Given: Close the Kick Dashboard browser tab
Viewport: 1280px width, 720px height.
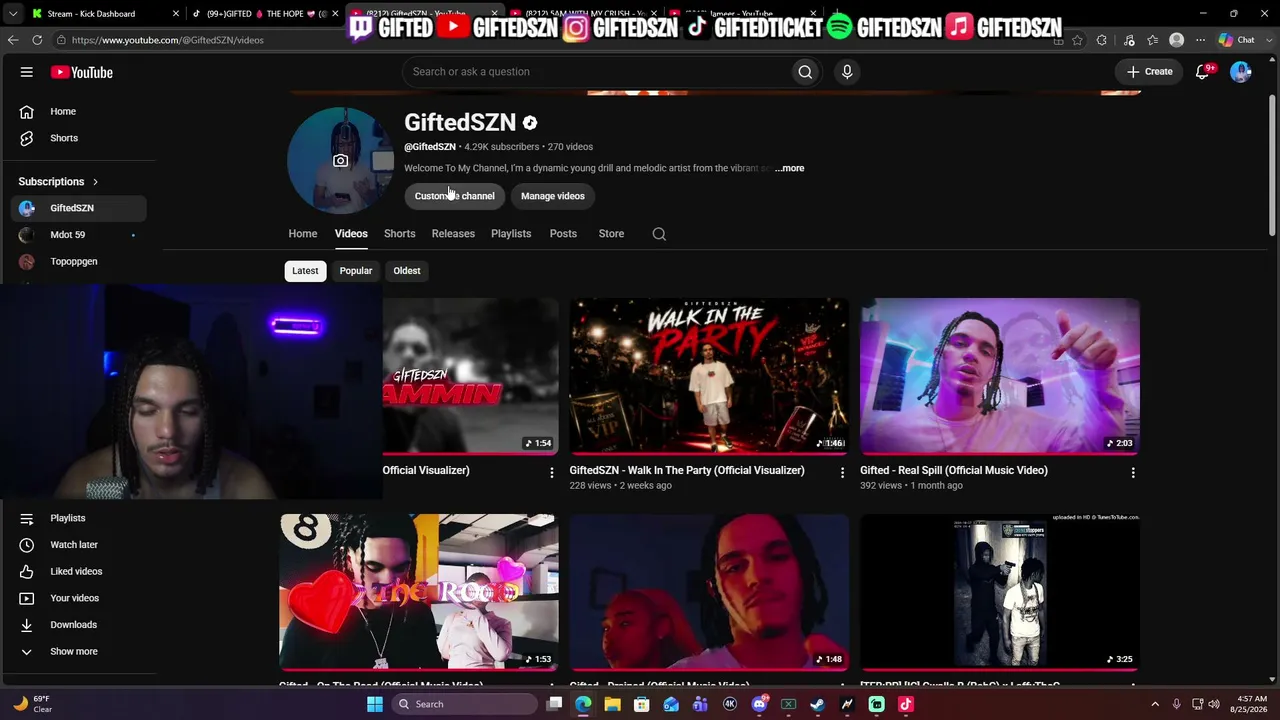Looking at the screenshot, I should click(x=176, y=14).
